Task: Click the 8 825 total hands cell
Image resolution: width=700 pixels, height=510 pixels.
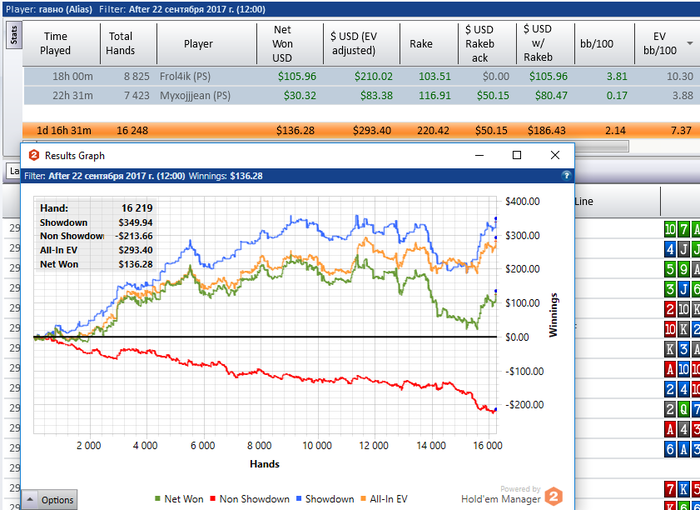Action: (137, 76)
